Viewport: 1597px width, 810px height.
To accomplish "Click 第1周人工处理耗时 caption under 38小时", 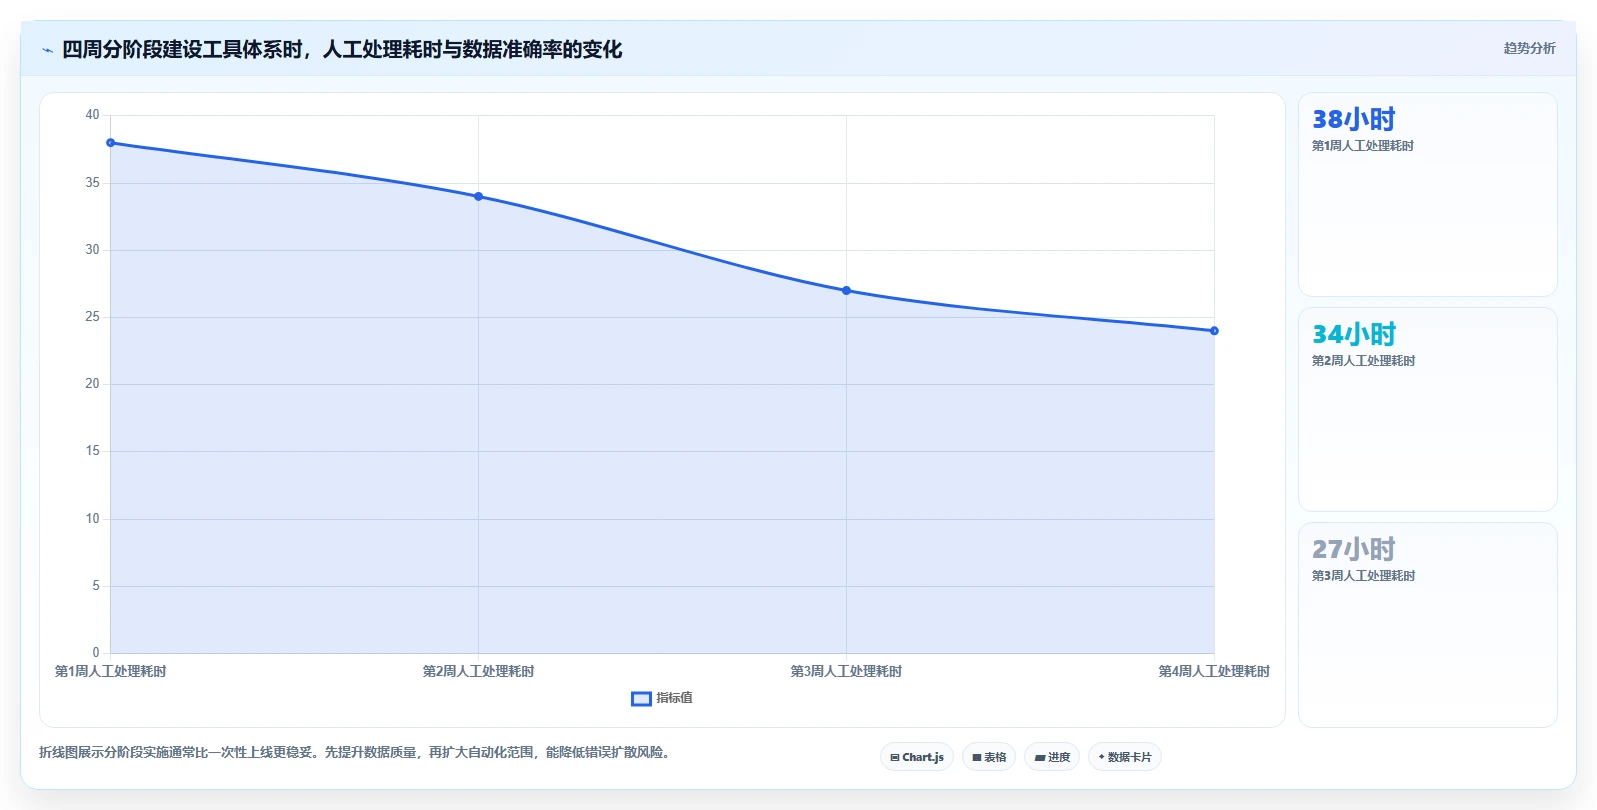I will point(1363,146).
